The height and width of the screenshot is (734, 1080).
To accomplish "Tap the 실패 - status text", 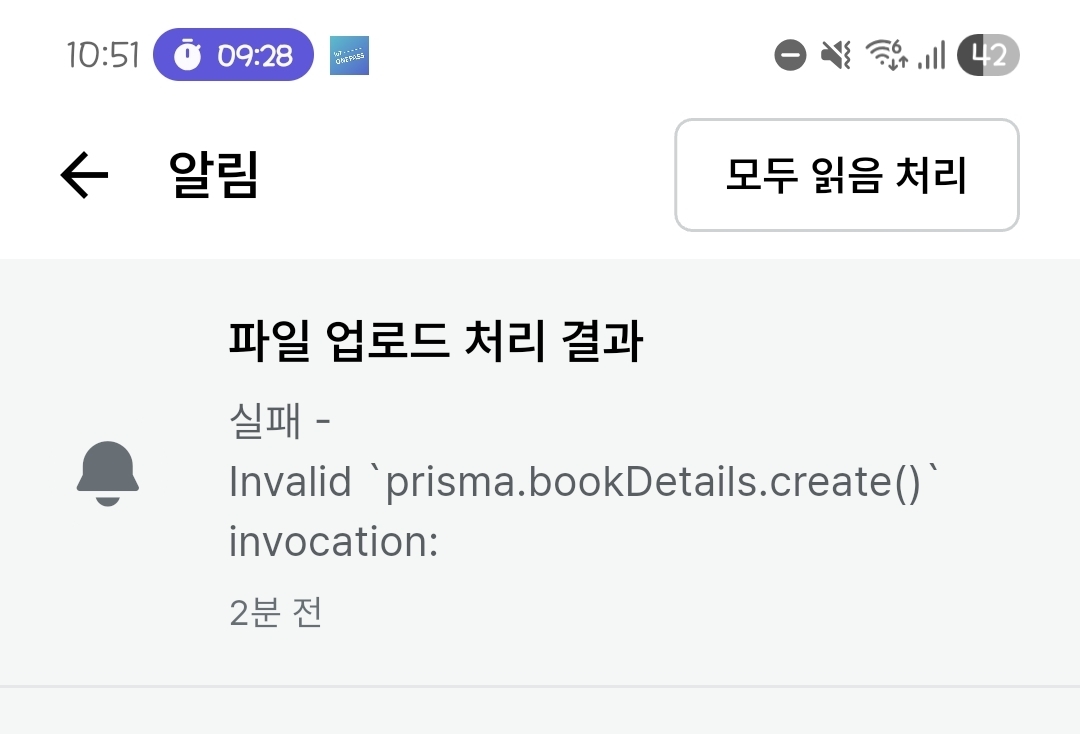I will pos(280,420).
